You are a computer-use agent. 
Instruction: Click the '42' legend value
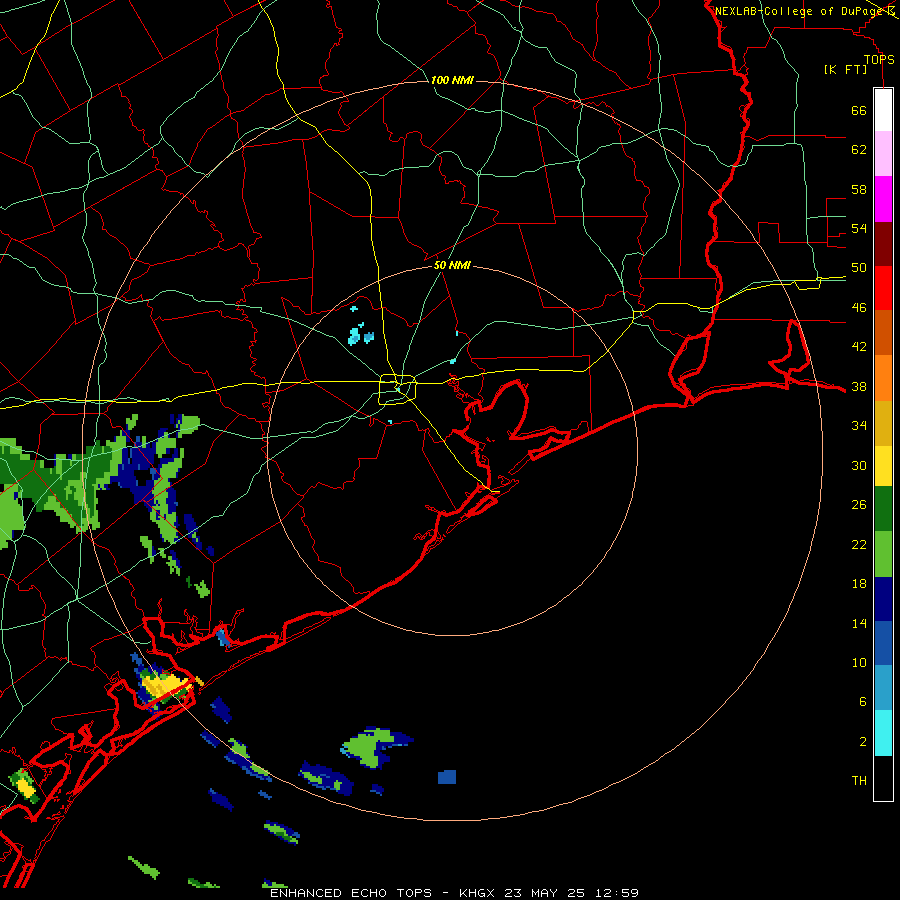tap(859, 347)
